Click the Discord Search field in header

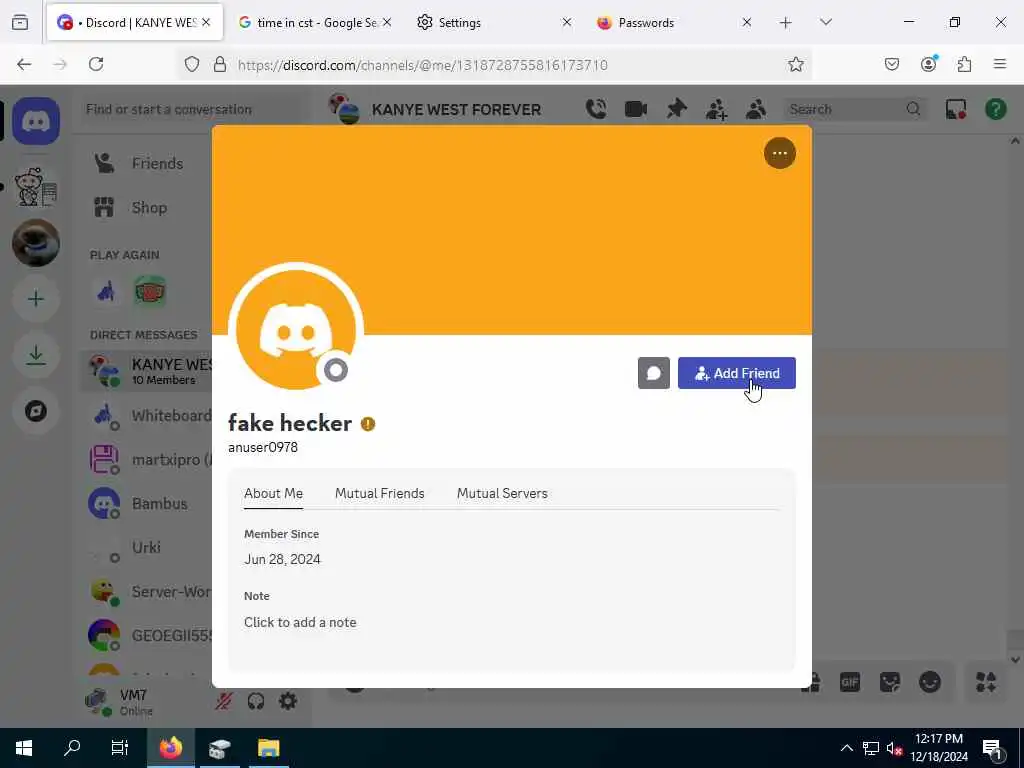[x=854, y=109]
